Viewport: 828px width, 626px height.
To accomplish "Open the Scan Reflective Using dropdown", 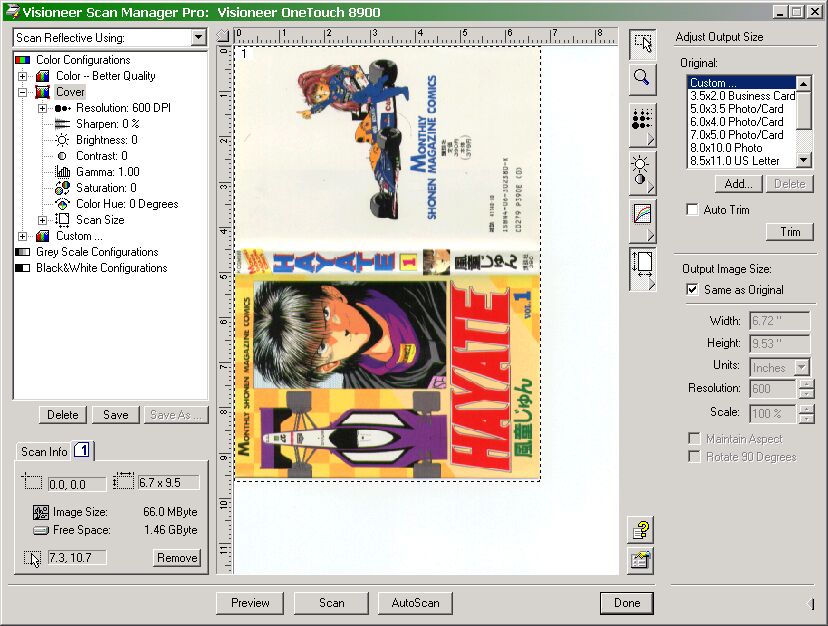I will (199, 38).
